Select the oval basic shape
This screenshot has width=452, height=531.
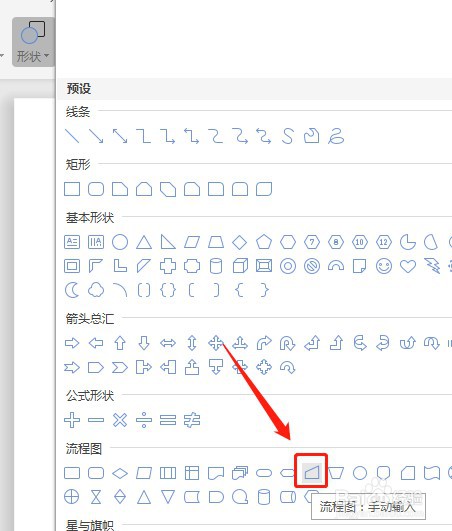120,242
